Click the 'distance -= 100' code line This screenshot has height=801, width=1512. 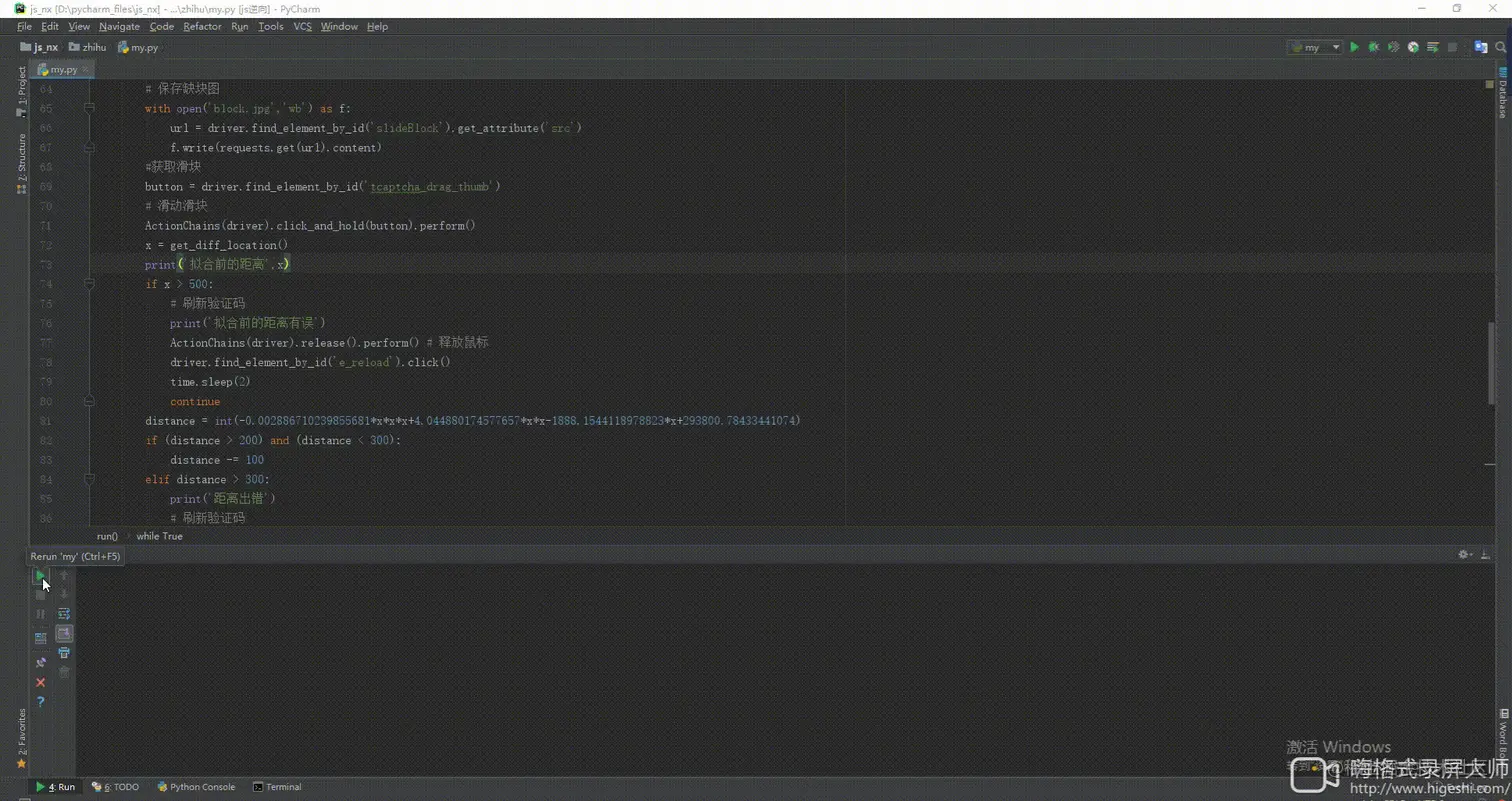point(217,460)
